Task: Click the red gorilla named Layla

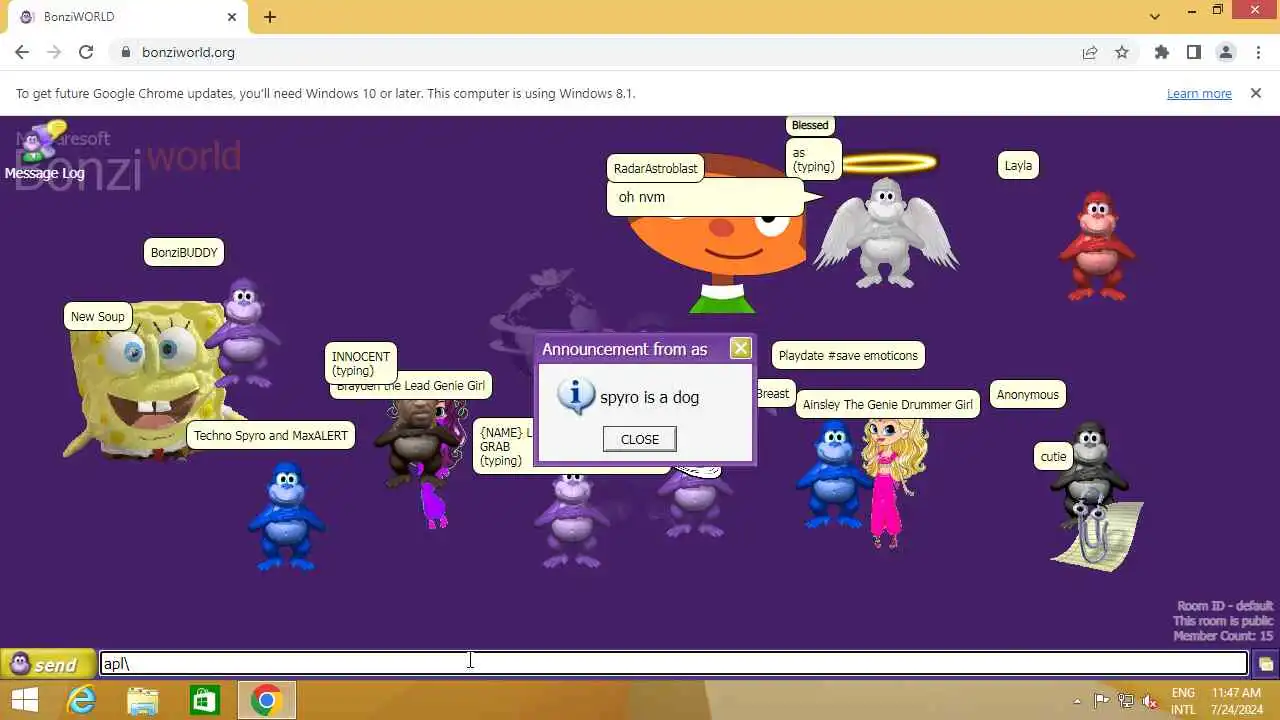Action: [1097, 246]
